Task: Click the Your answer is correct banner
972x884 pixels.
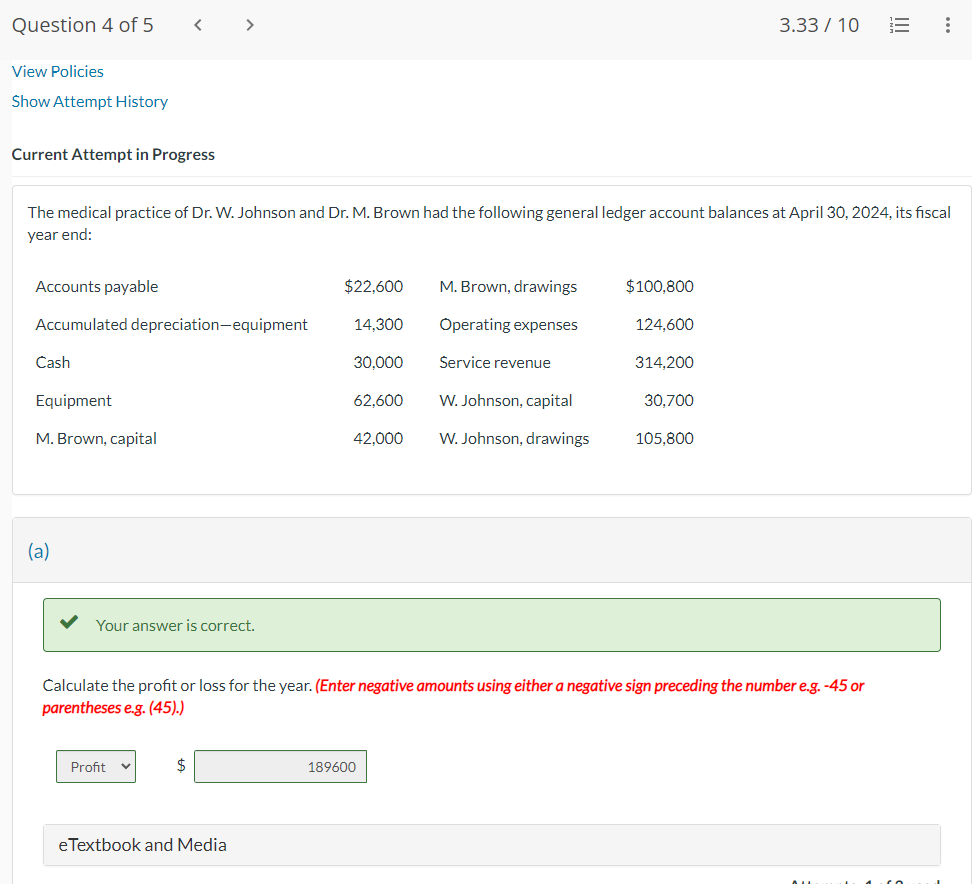Action: tap(490, 624)
